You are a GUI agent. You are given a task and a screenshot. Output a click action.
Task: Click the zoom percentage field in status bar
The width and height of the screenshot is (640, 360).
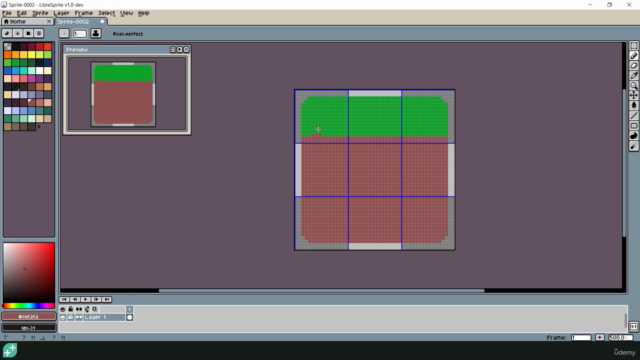pos(620,338)
